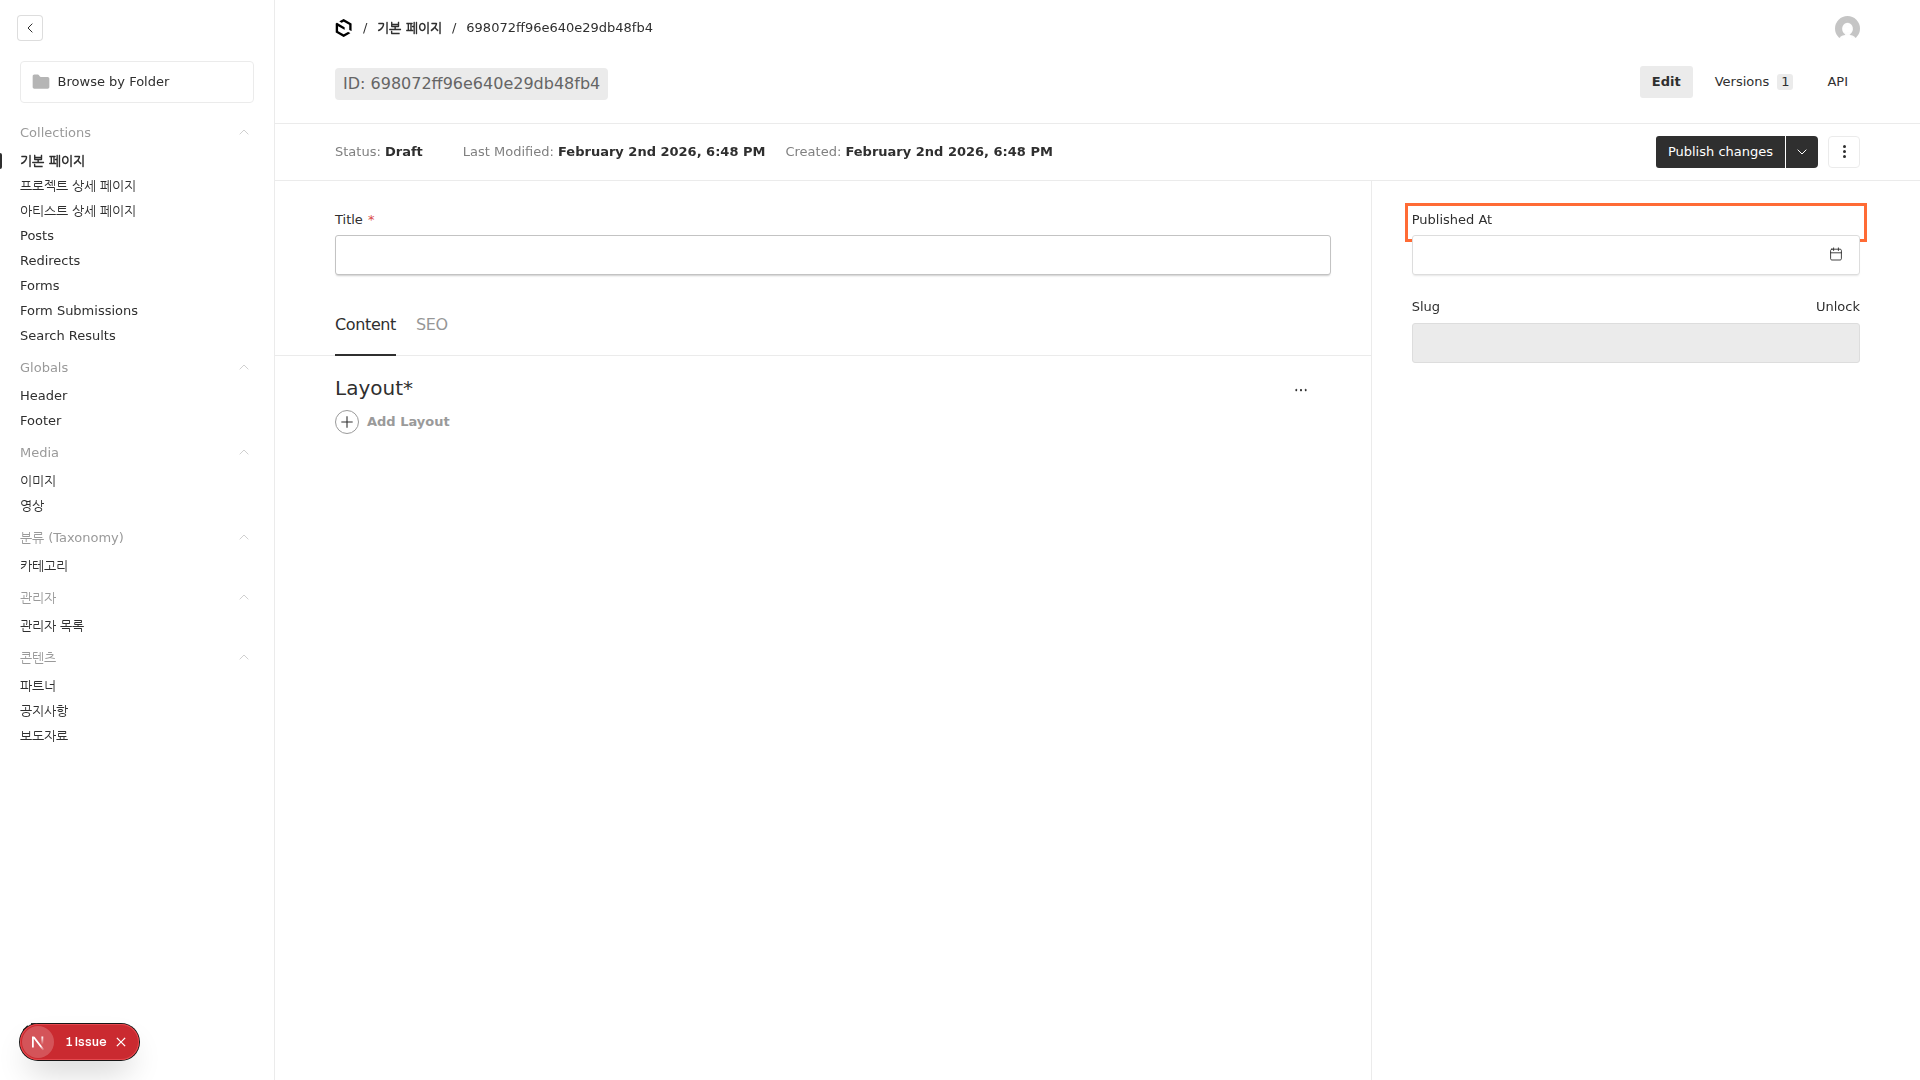Screen dimensions: 1920x1080
Task: Open the Next.js dev tools indicator
Action: pyautogui.click(x=38, y=1042)
